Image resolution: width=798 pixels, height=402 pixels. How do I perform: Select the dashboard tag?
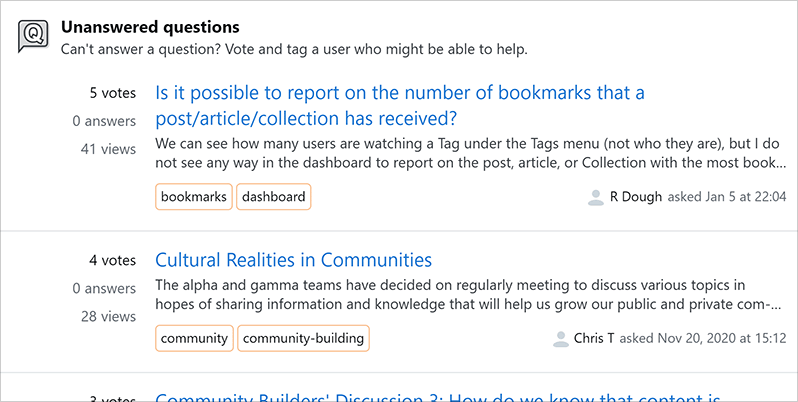[x=273, y=197]
